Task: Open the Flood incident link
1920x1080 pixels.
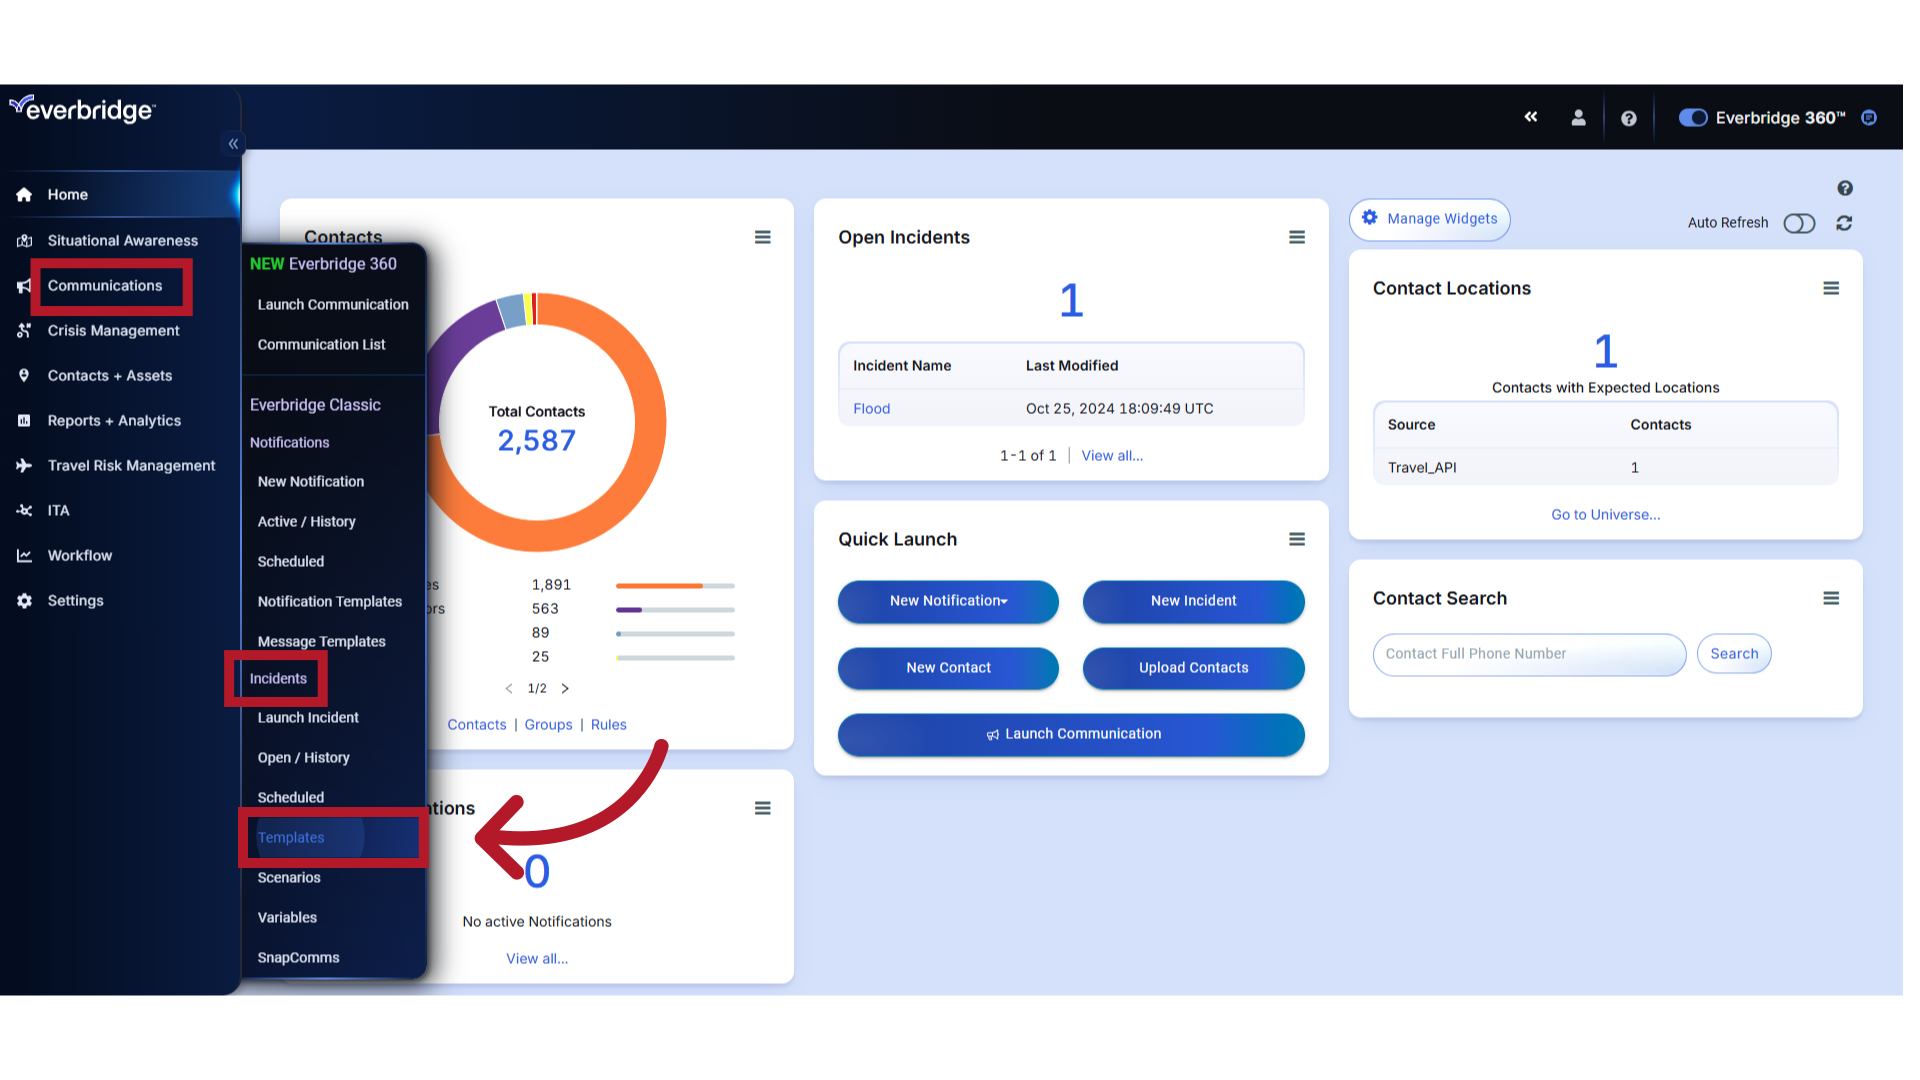Action: pyautogui.click(x=871, y=409)
